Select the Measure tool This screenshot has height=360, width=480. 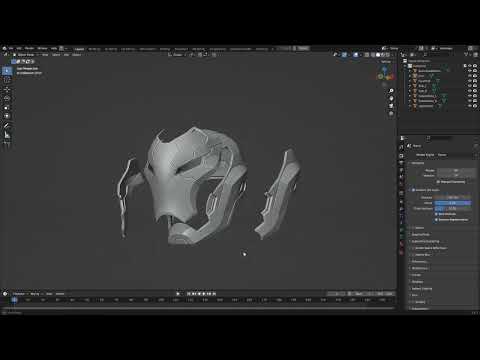pos(7,135)
